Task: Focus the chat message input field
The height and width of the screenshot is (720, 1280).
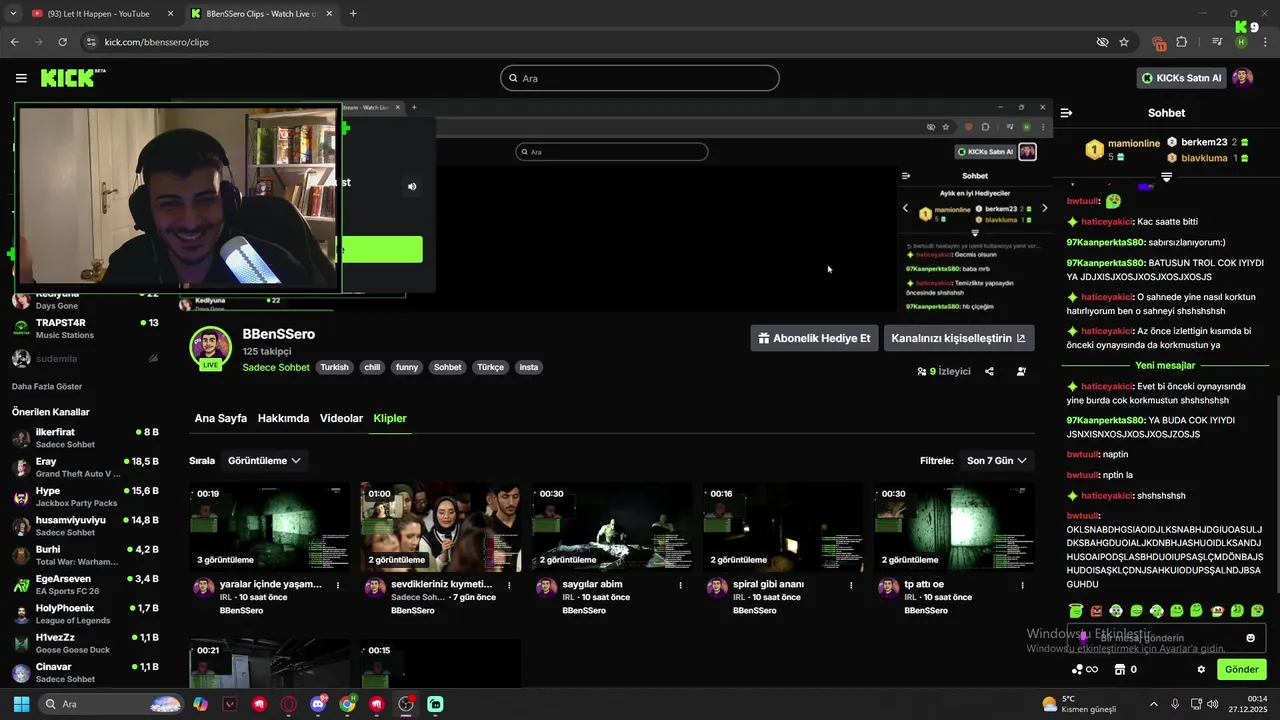Action: tap(1165, 638)
